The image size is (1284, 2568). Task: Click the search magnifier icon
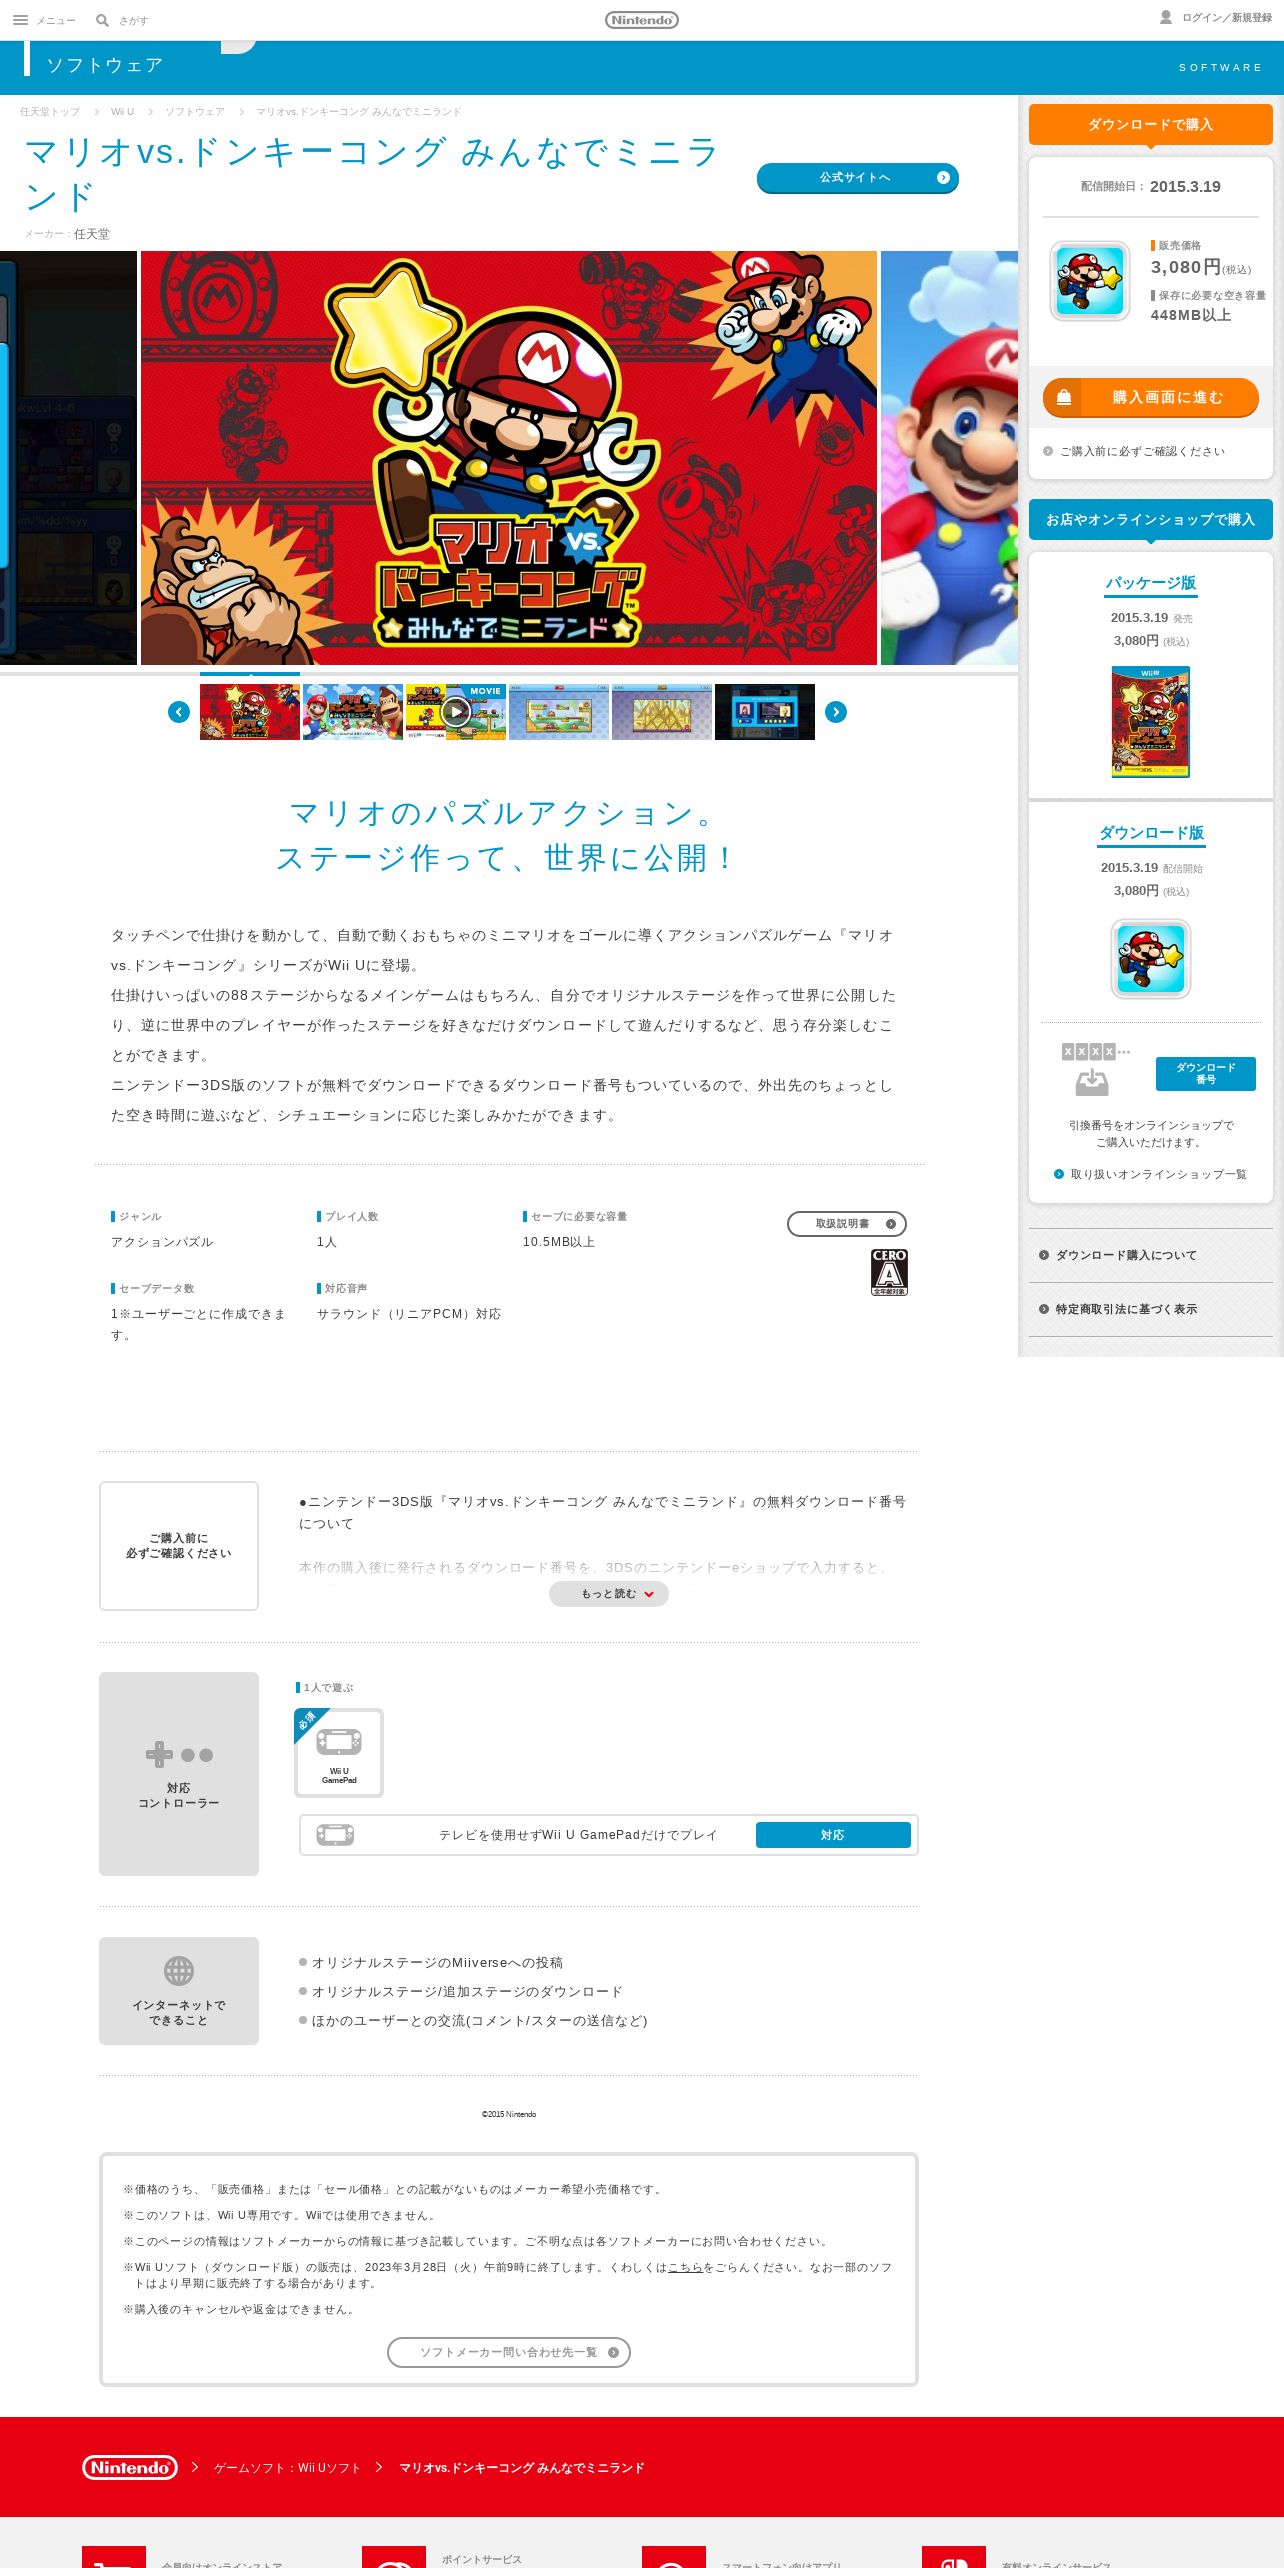click(x=102, y=20)
